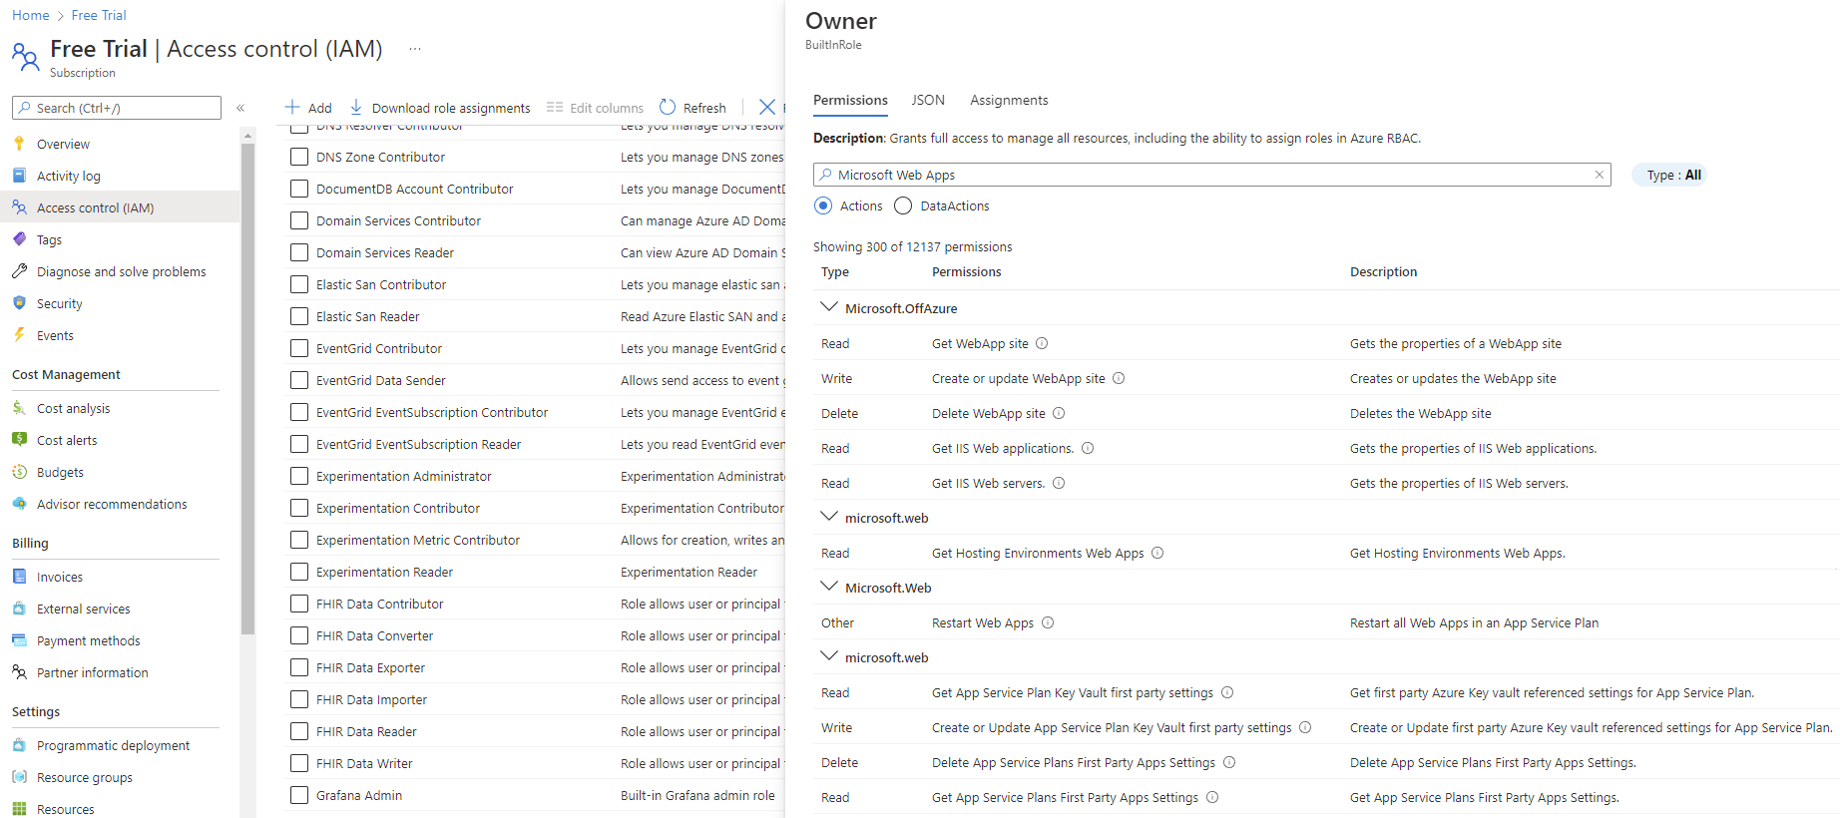Open the ellipsis more options menu
This screenshot has width=1840, height=818.
tap(415, 49)
